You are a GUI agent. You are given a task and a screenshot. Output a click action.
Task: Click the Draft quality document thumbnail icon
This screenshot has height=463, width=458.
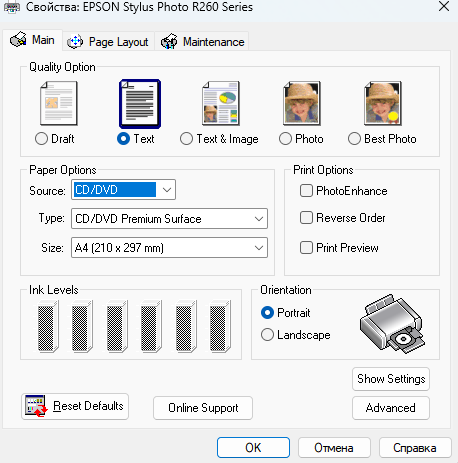click(x=59, y=103)
